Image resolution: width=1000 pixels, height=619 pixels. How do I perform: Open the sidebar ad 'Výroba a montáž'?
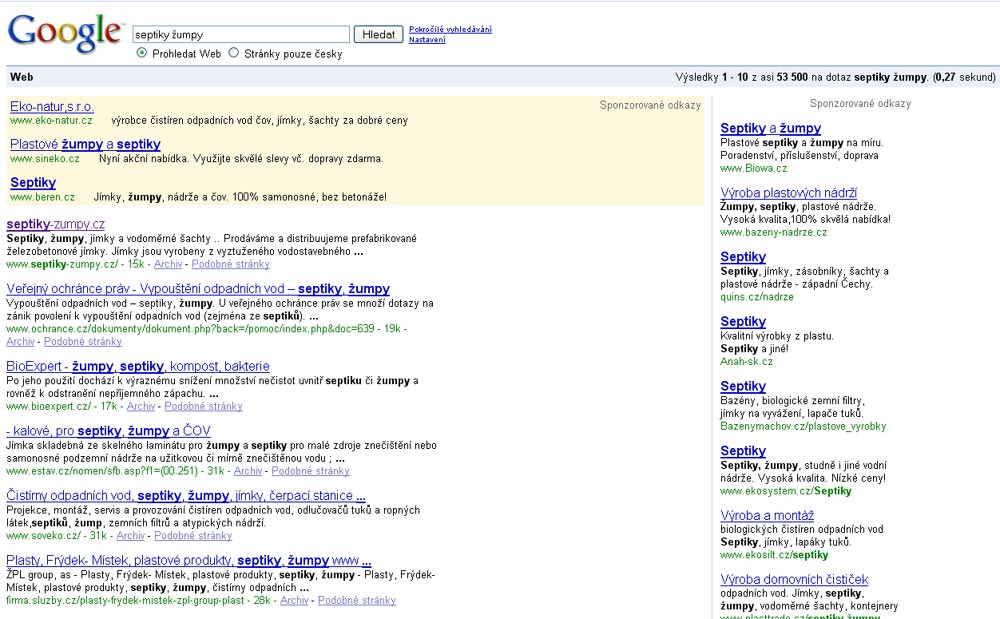tap(767, 515)
